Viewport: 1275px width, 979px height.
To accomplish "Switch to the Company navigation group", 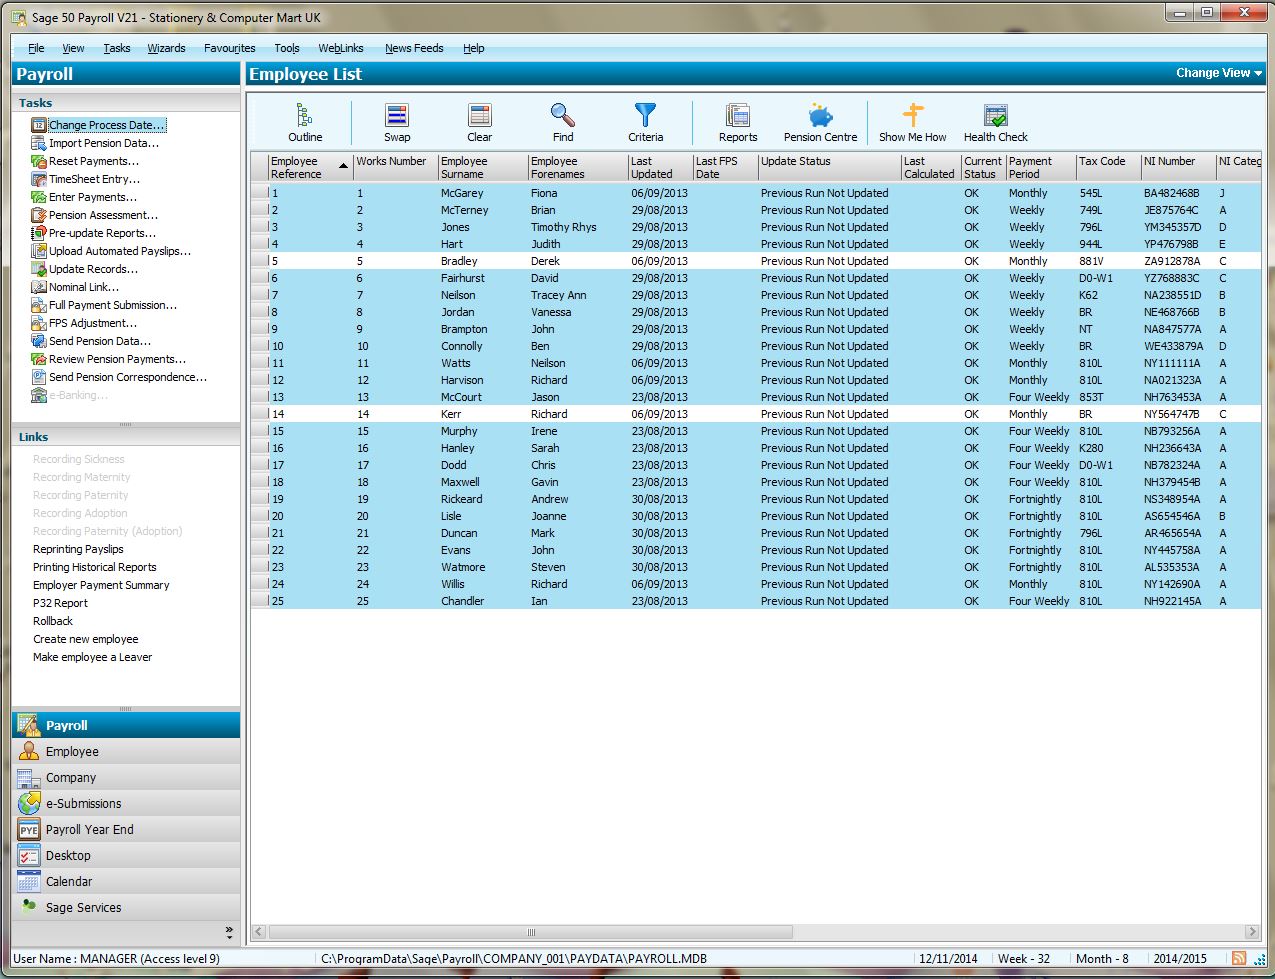I will 126,777.
